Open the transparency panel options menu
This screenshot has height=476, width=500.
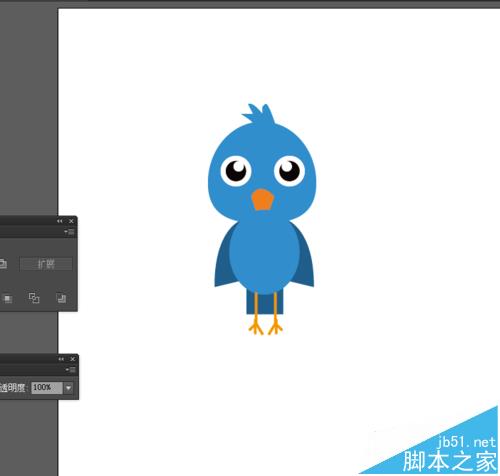(x=70, y=370)
